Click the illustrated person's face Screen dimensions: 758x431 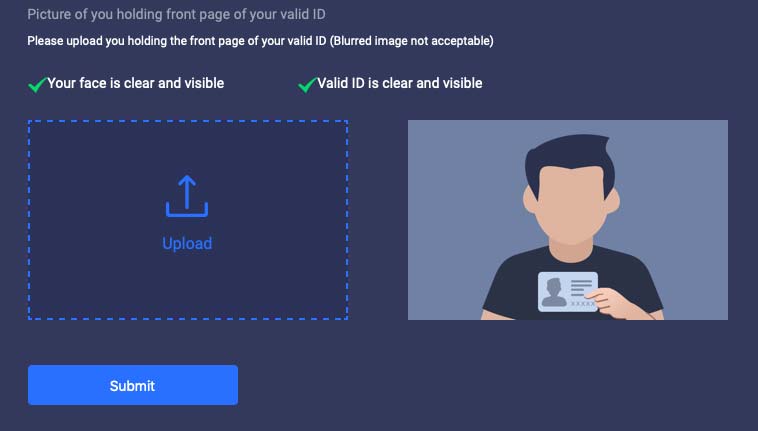(571, 203)
